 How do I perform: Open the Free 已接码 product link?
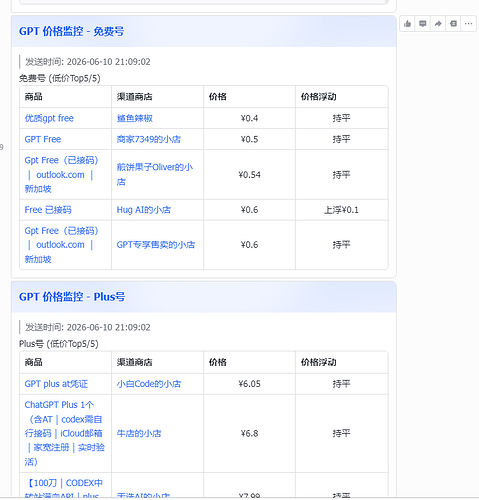click(48, 210)
